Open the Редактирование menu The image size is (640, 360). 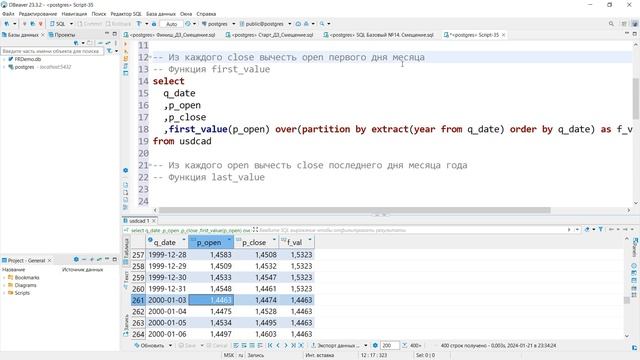(38, 14)
